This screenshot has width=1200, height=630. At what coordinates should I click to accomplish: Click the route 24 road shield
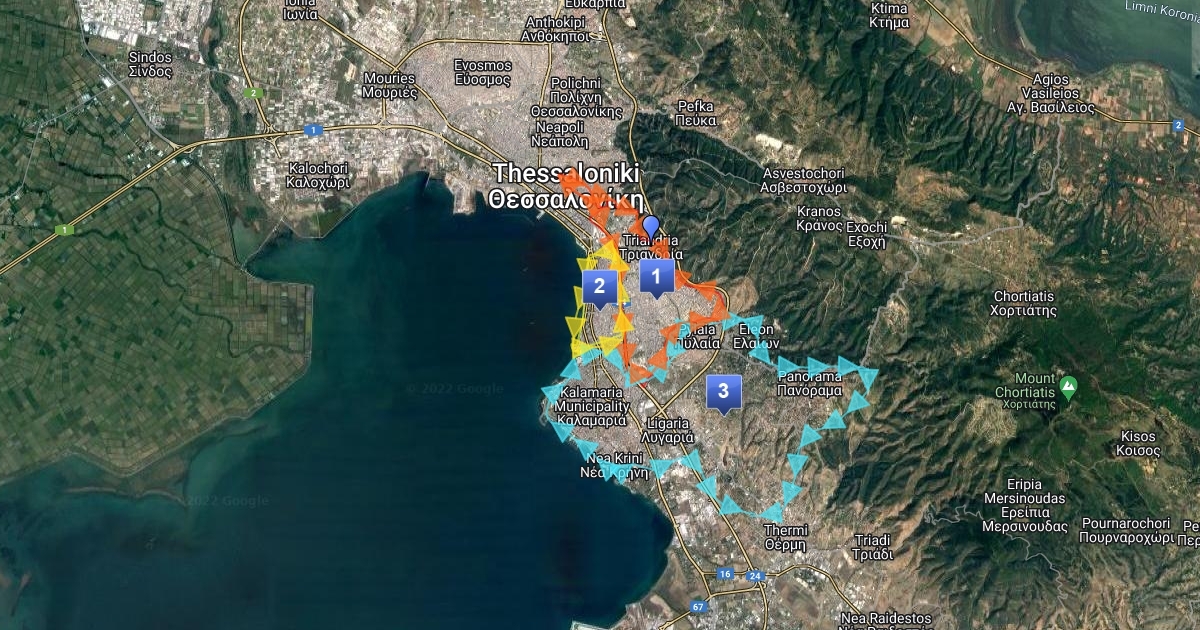[755, 575]
